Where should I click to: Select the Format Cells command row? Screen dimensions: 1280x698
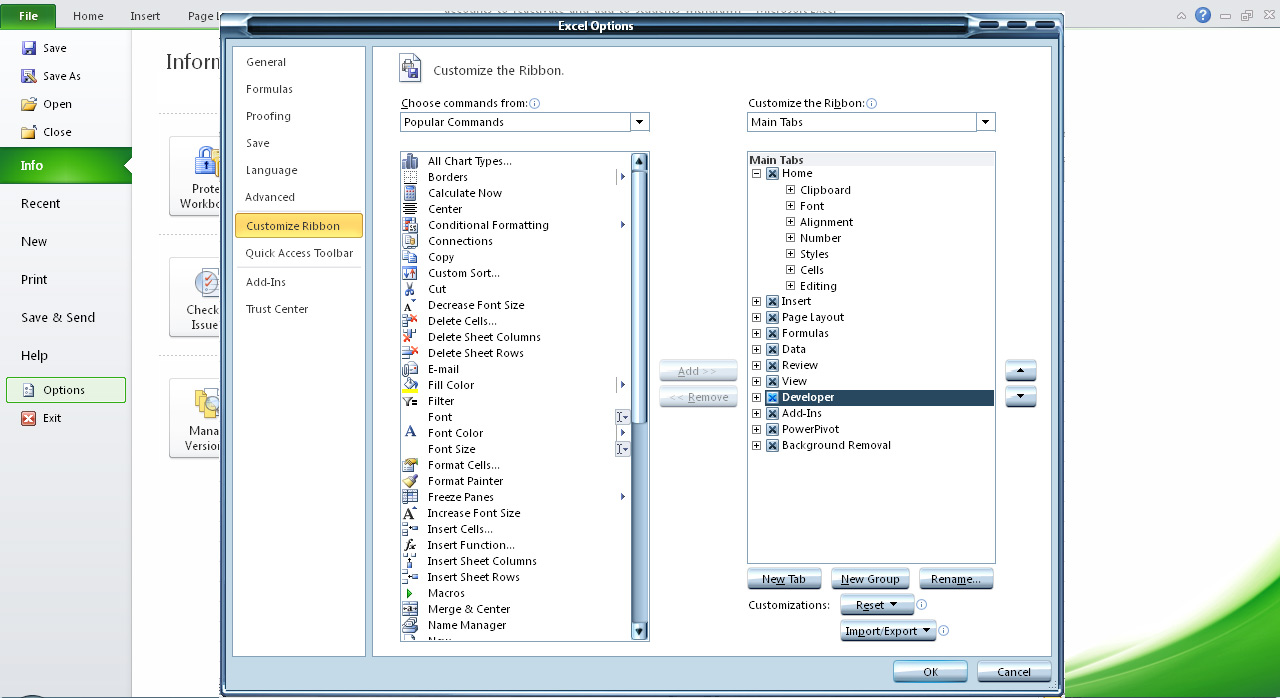pyautogui.click(x=515, y=465)
